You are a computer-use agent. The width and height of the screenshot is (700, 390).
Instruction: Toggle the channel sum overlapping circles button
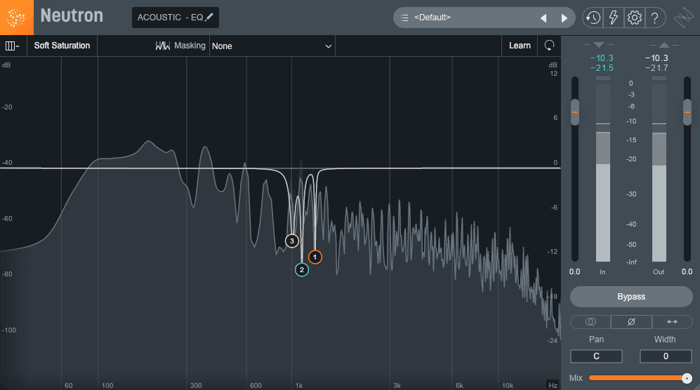point(591,322)
